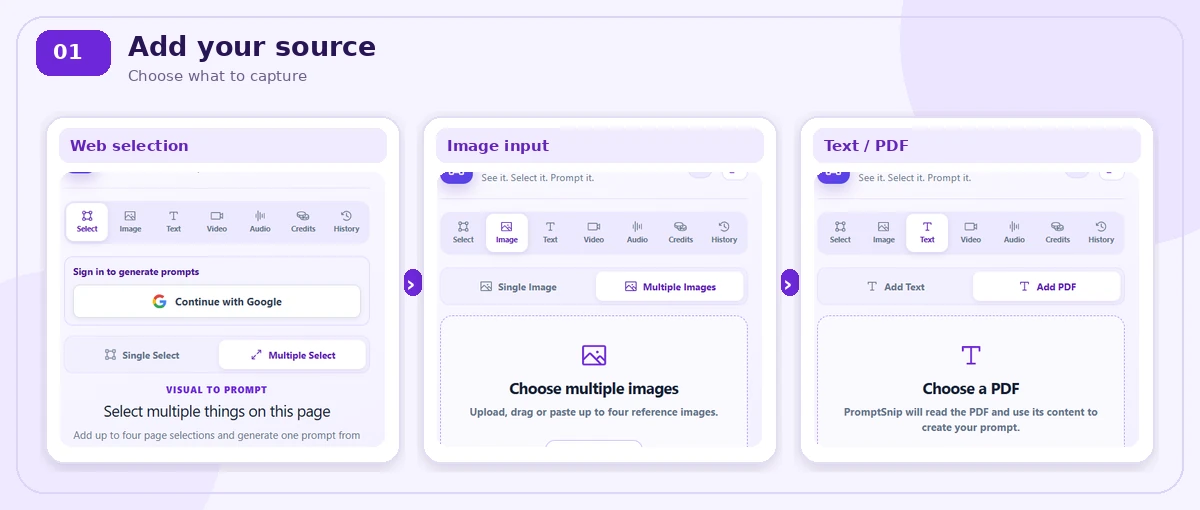
Task: Click the Text / PDF card header
Action: click(x=977, y=145)
